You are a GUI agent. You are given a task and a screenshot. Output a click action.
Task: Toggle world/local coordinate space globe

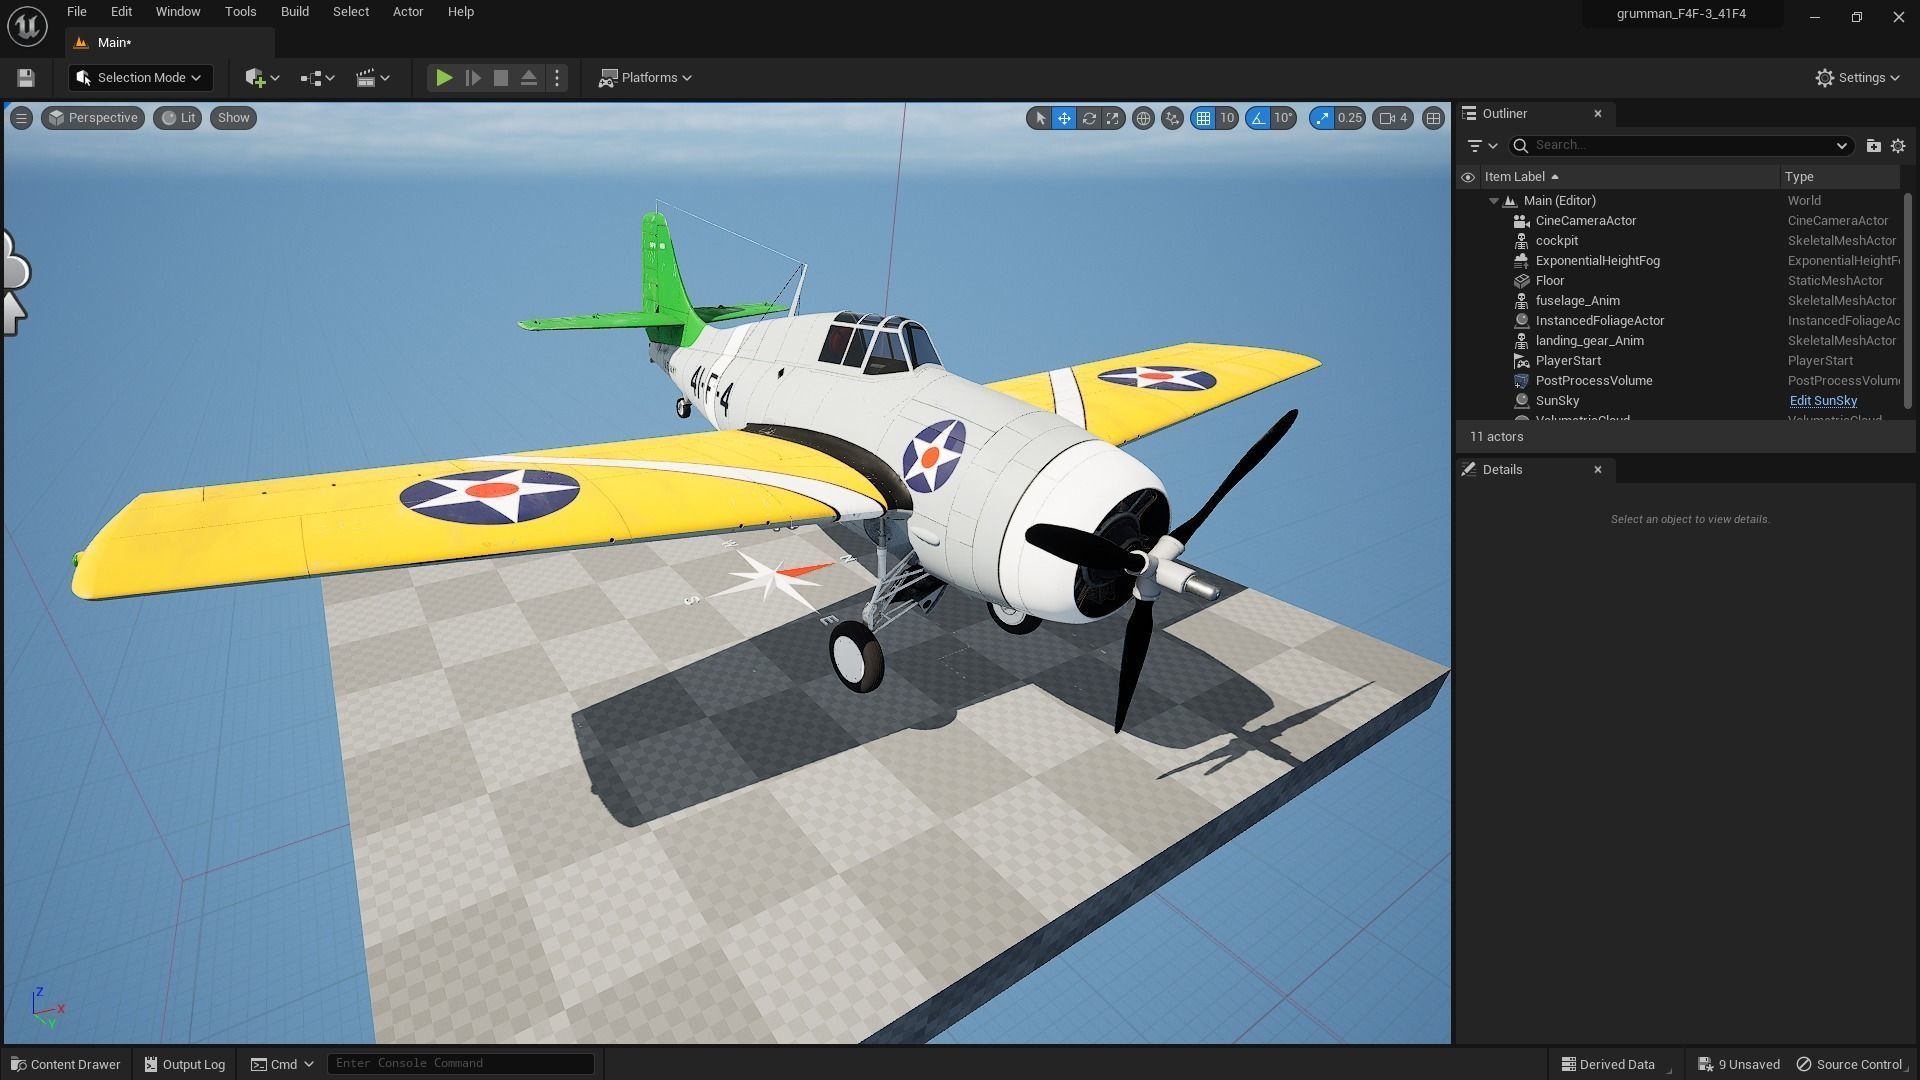coord(1143,118)
